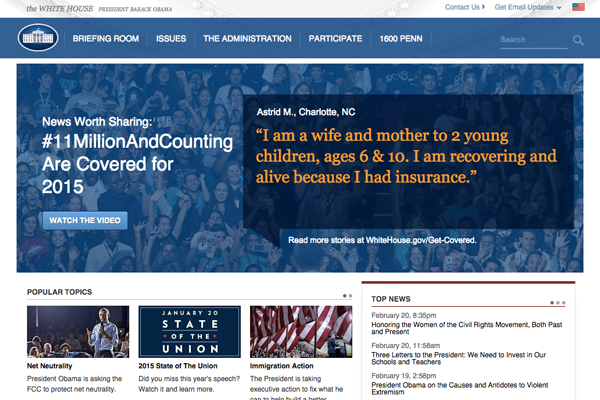Open Causes and Antidotes to Violent Extremism story
The height and width of the screenshot is (400, 600).
460,389
